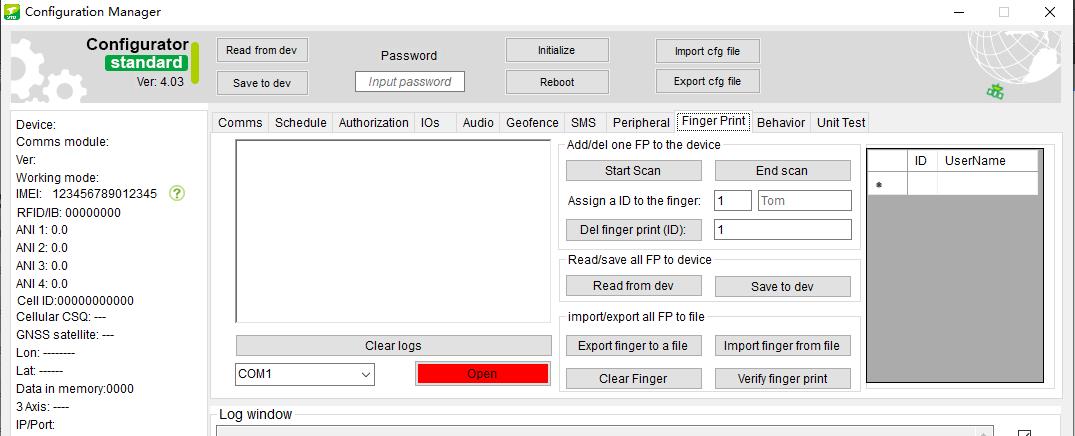Click the red Open port button

[482, 374]
